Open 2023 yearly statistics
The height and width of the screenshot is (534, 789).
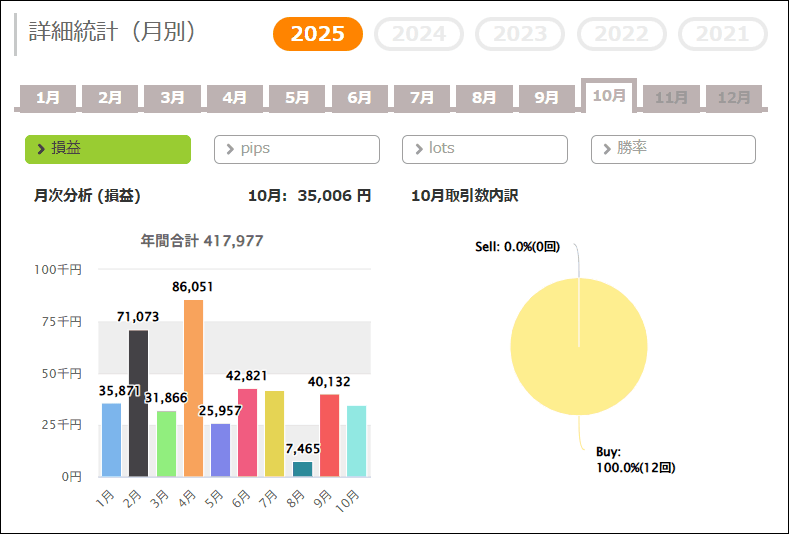520,34
